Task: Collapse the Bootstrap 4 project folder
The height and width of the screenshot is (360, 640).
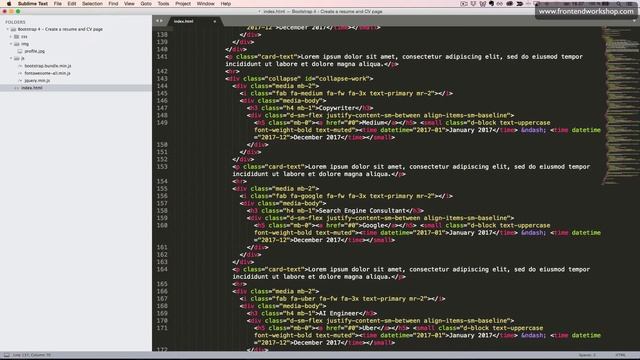Action: pos(7,29)
